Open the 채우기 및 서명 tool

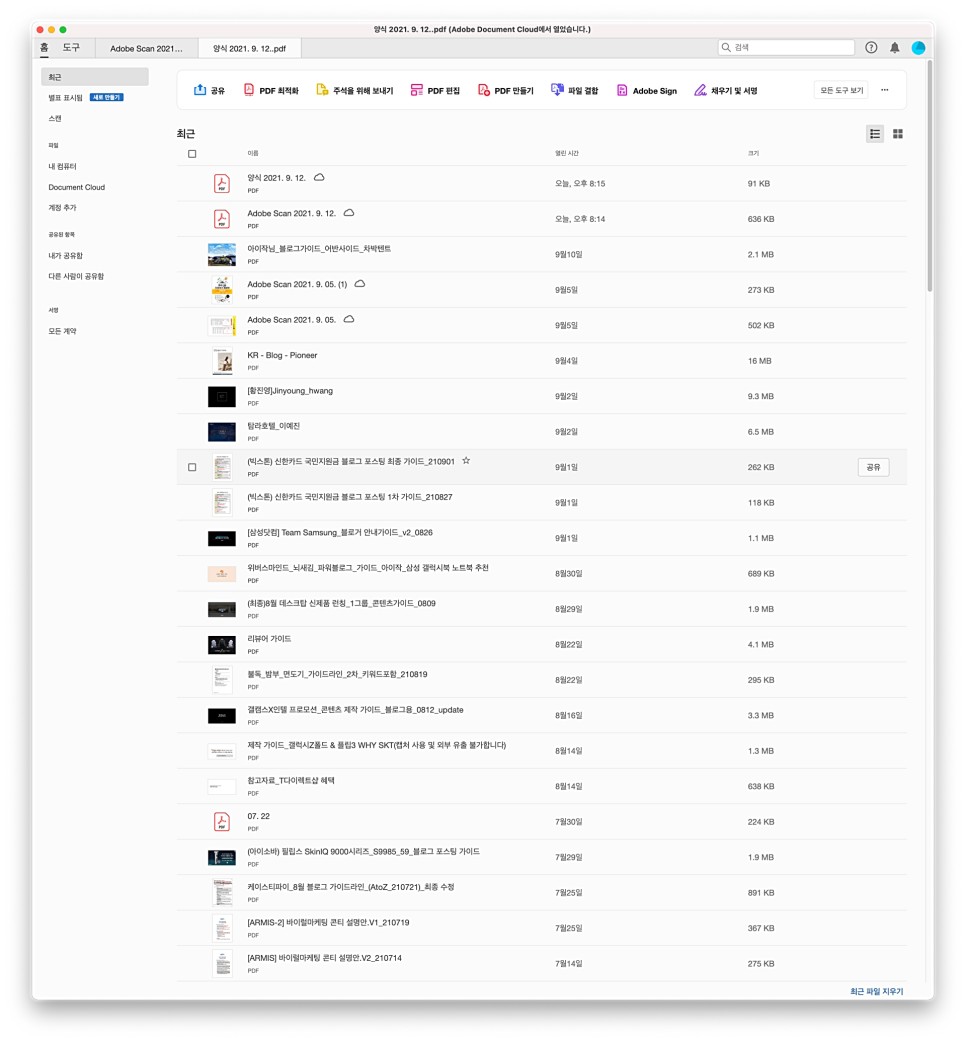click(725, 90)
